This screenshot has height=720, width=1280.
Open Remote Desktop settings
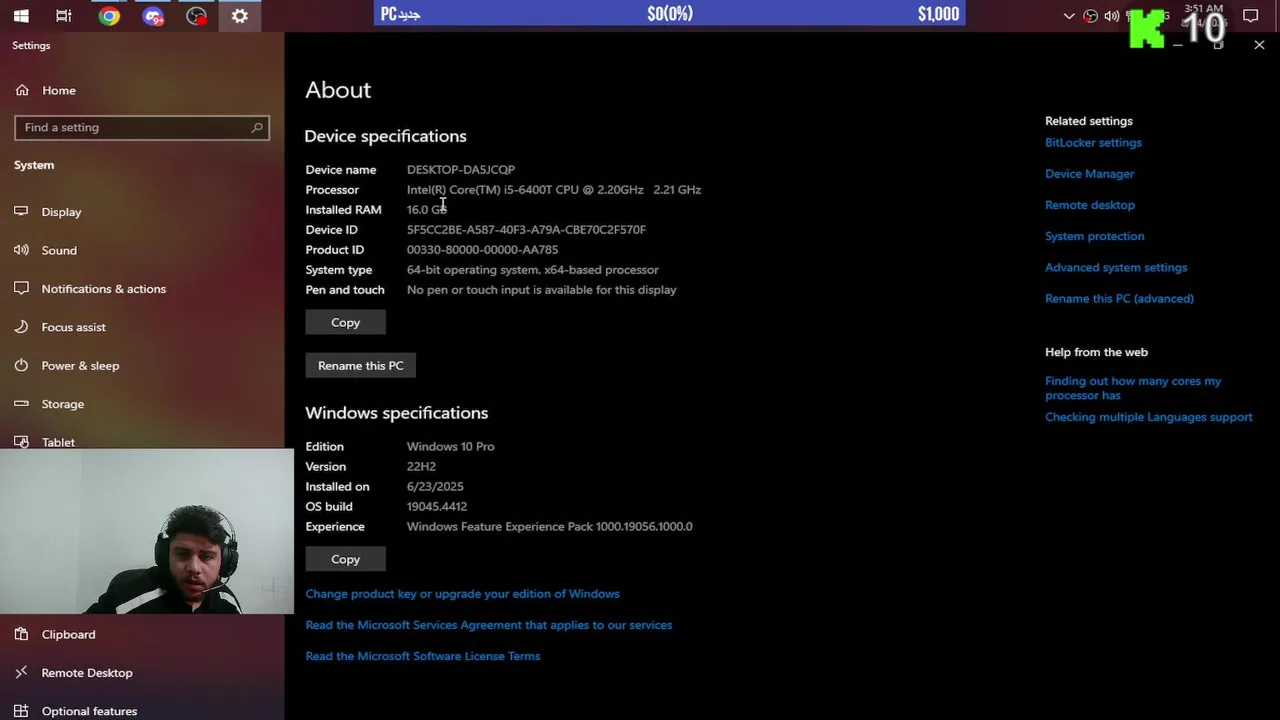pos(87,673)
